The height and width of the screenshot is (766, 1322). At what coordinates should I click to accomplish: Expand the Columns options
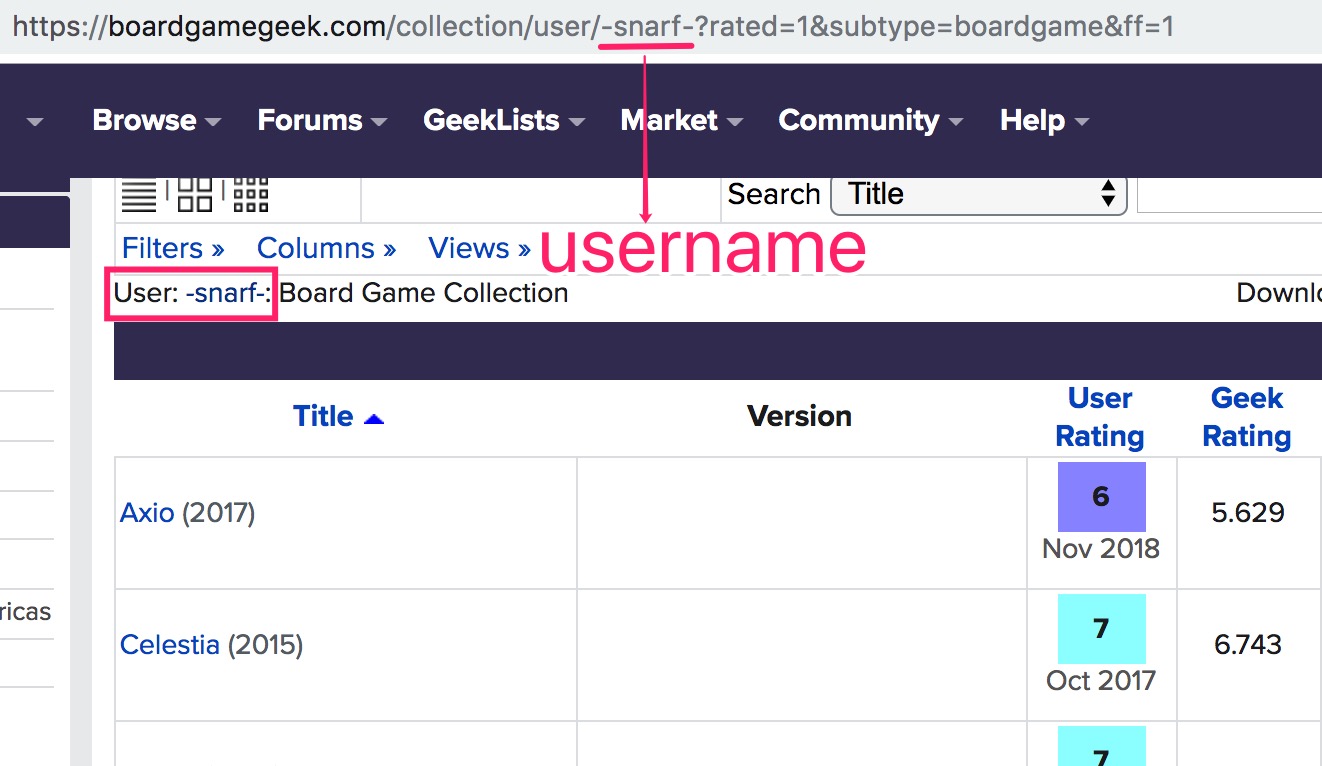click(x=326, y=248)
